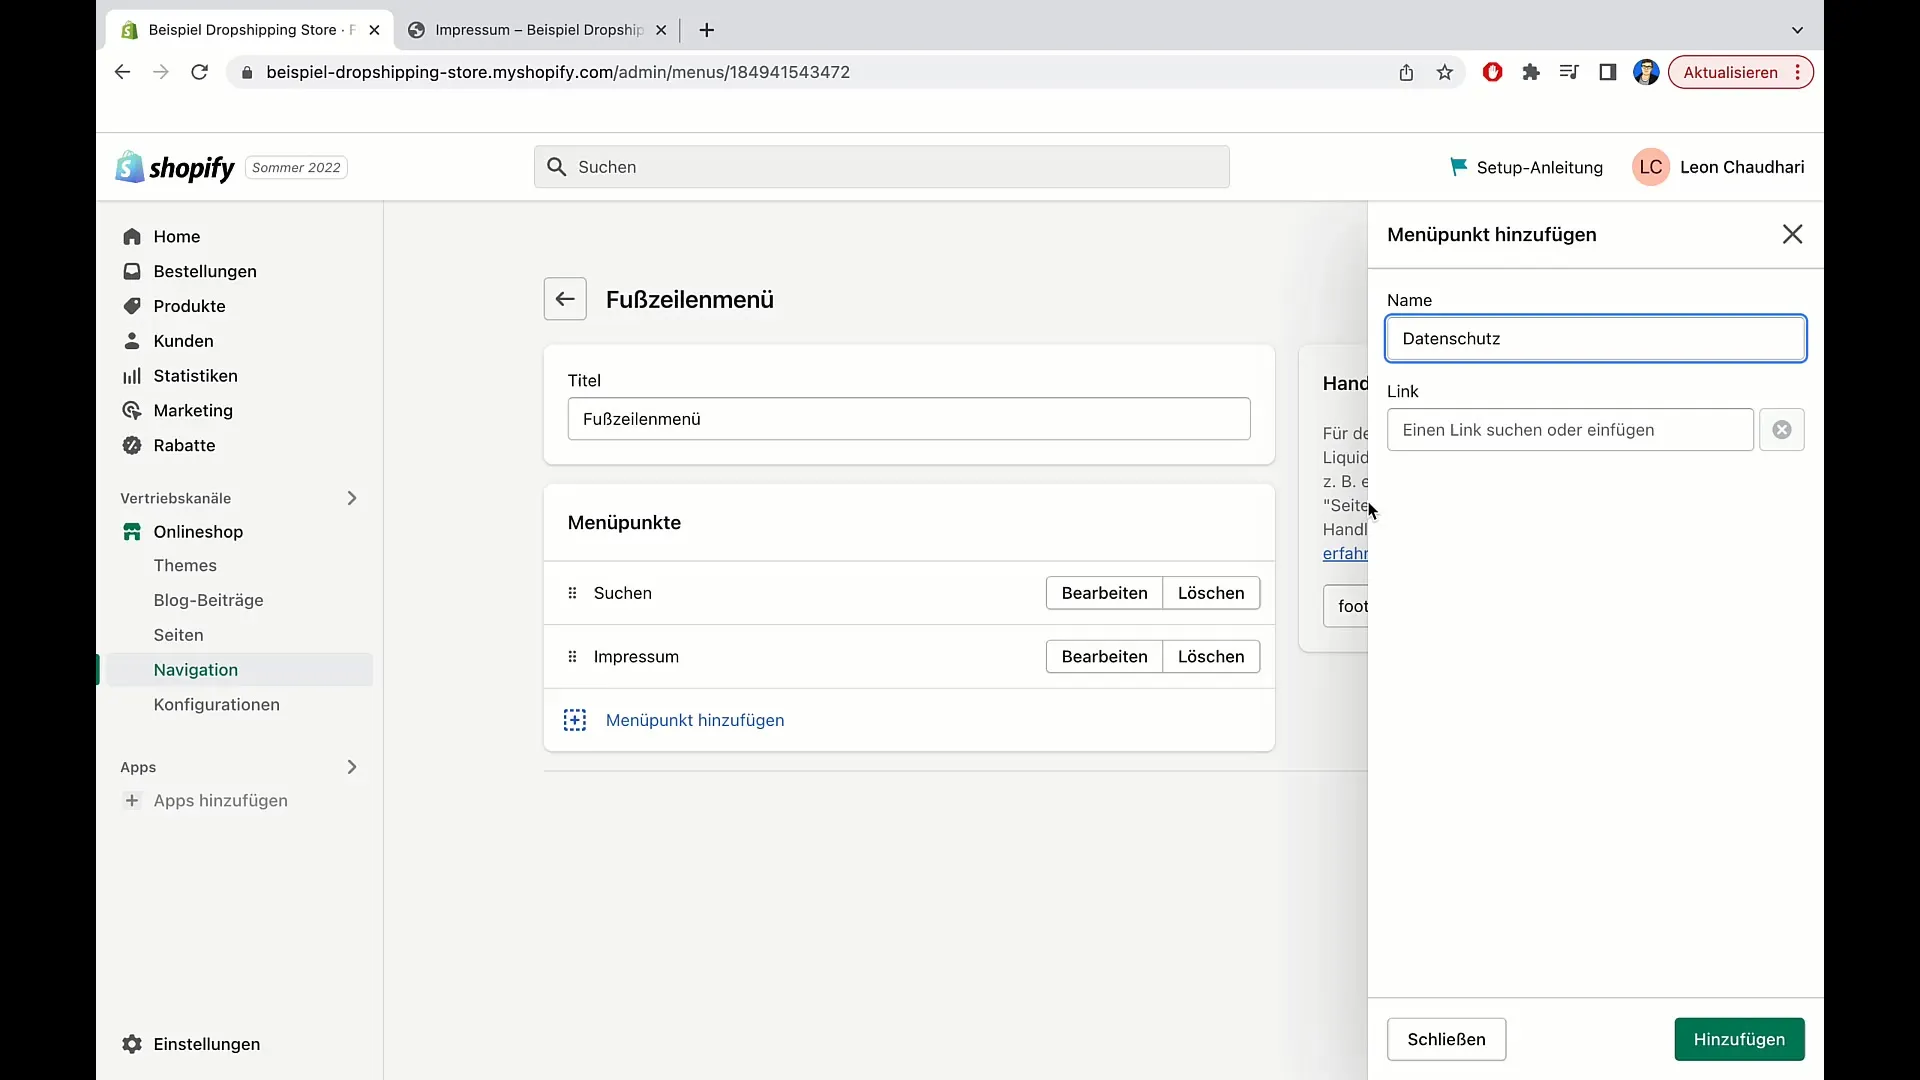
Task: Click the Schließen button
Action: pos(1446,1039)
